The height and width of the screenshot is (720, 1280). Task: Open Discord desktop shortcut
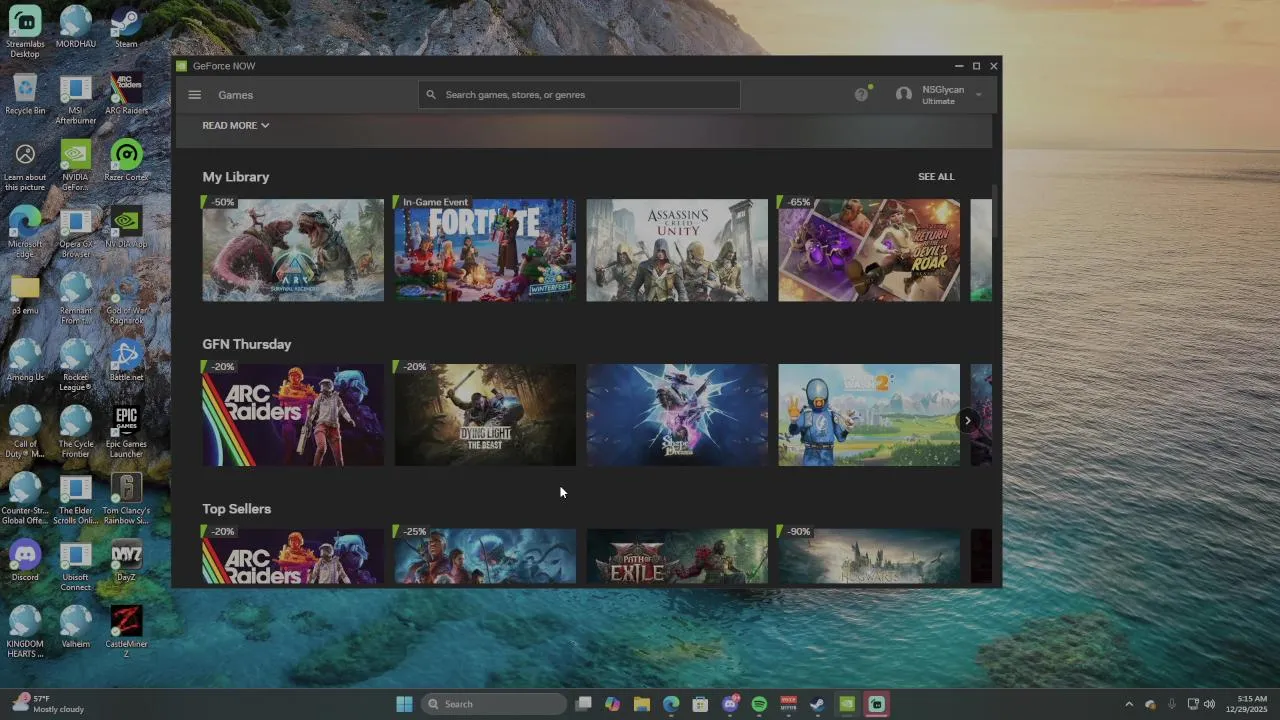[25, 562]
